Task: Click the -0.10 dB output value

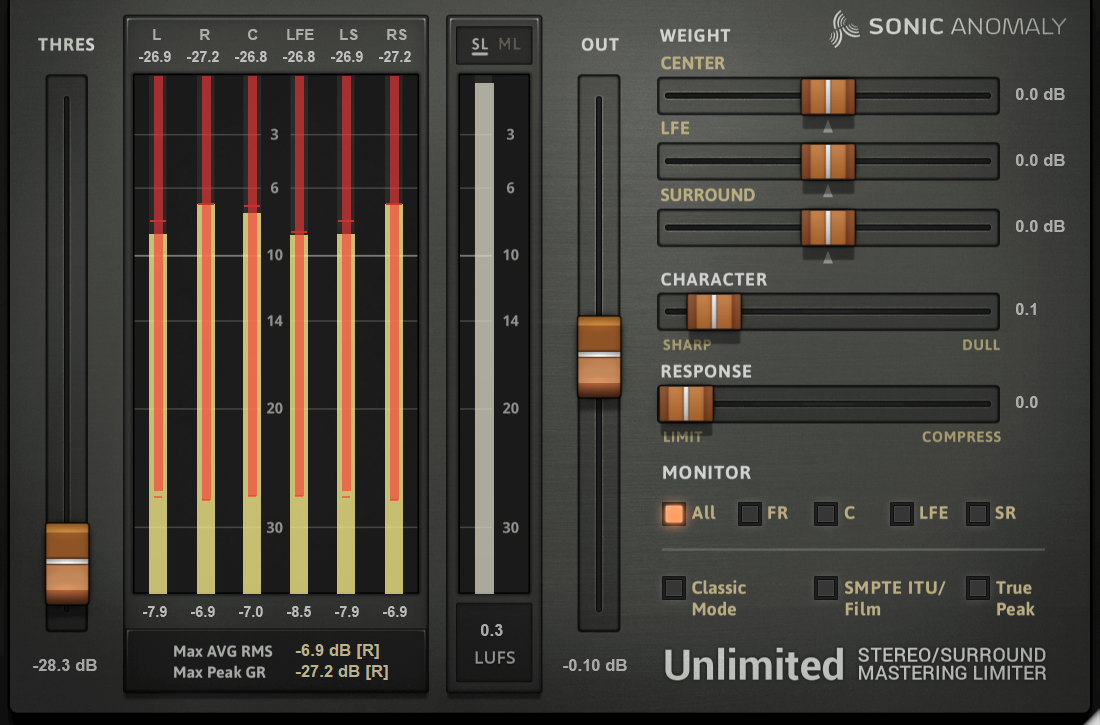Action: click(594, 665)
